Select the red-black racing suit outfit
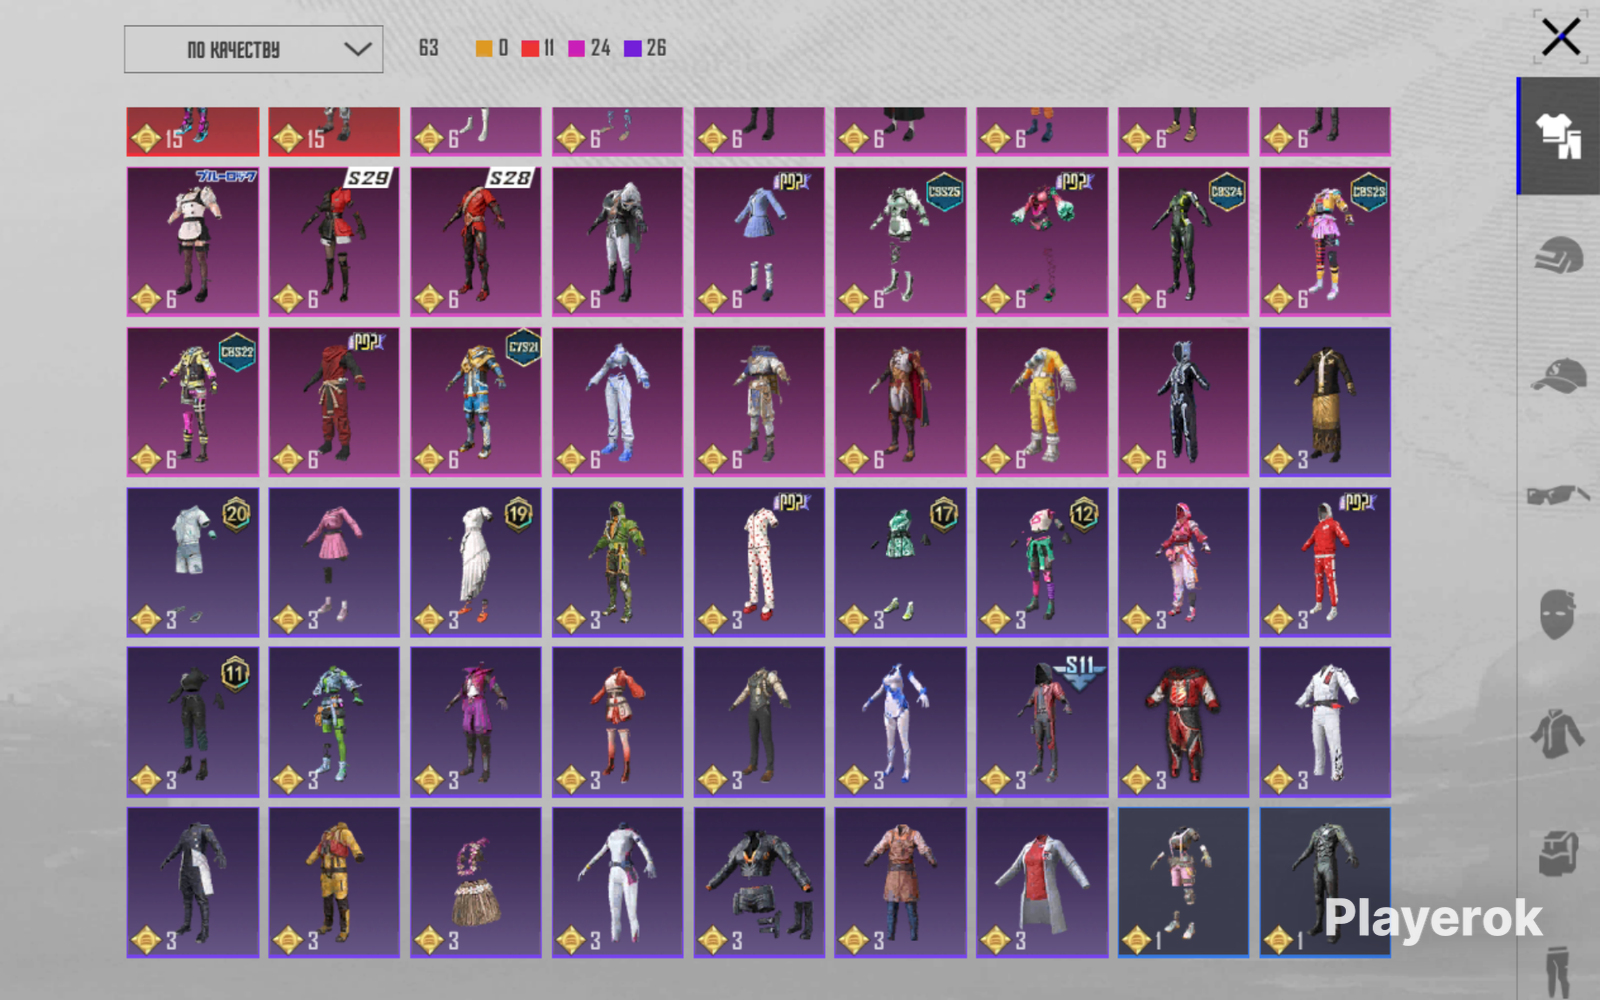This screenshot has width=1600, height=1000. tap(1184, 722)
